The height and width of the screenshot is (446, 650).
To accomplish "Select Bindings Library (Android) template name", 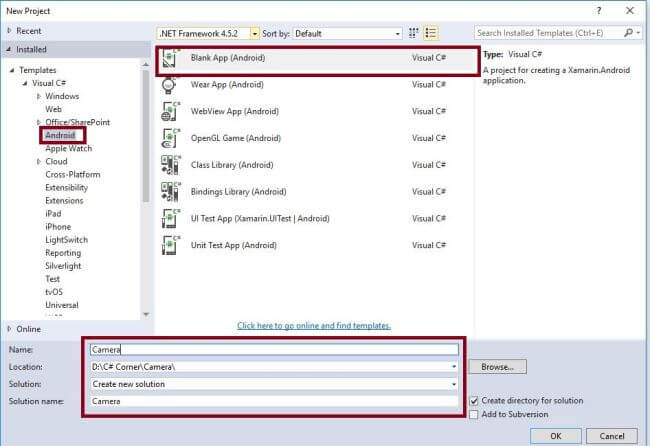I will 239,192.
